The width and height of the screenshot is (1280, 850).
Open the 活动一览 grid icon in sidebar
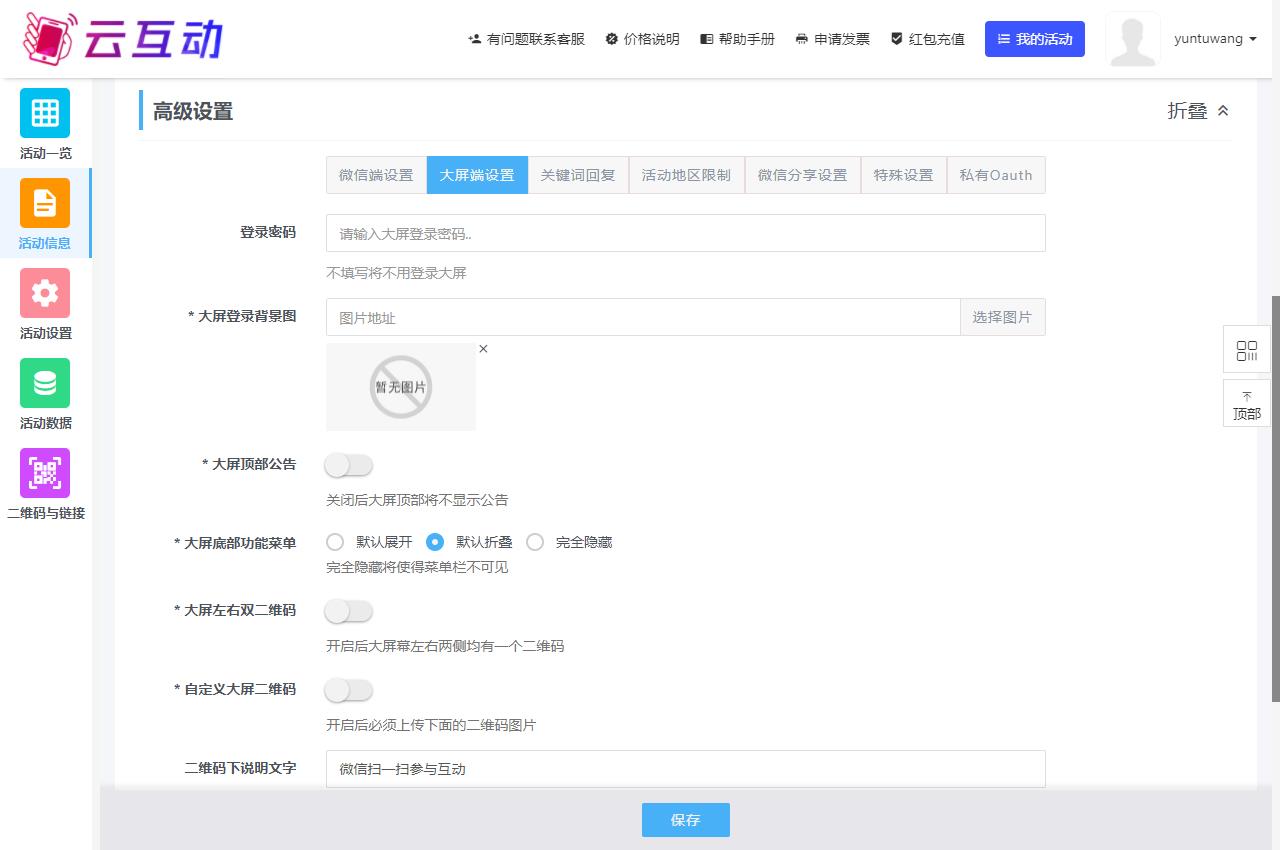click(45, 113)
